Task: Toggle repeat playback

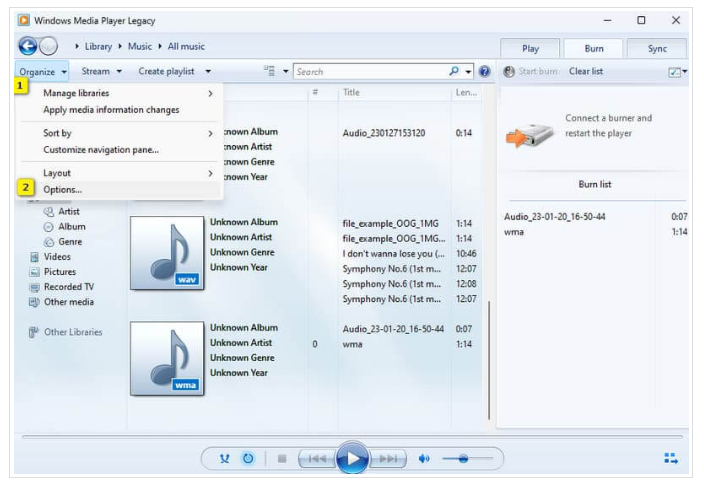Action: (x=248, y=459)
